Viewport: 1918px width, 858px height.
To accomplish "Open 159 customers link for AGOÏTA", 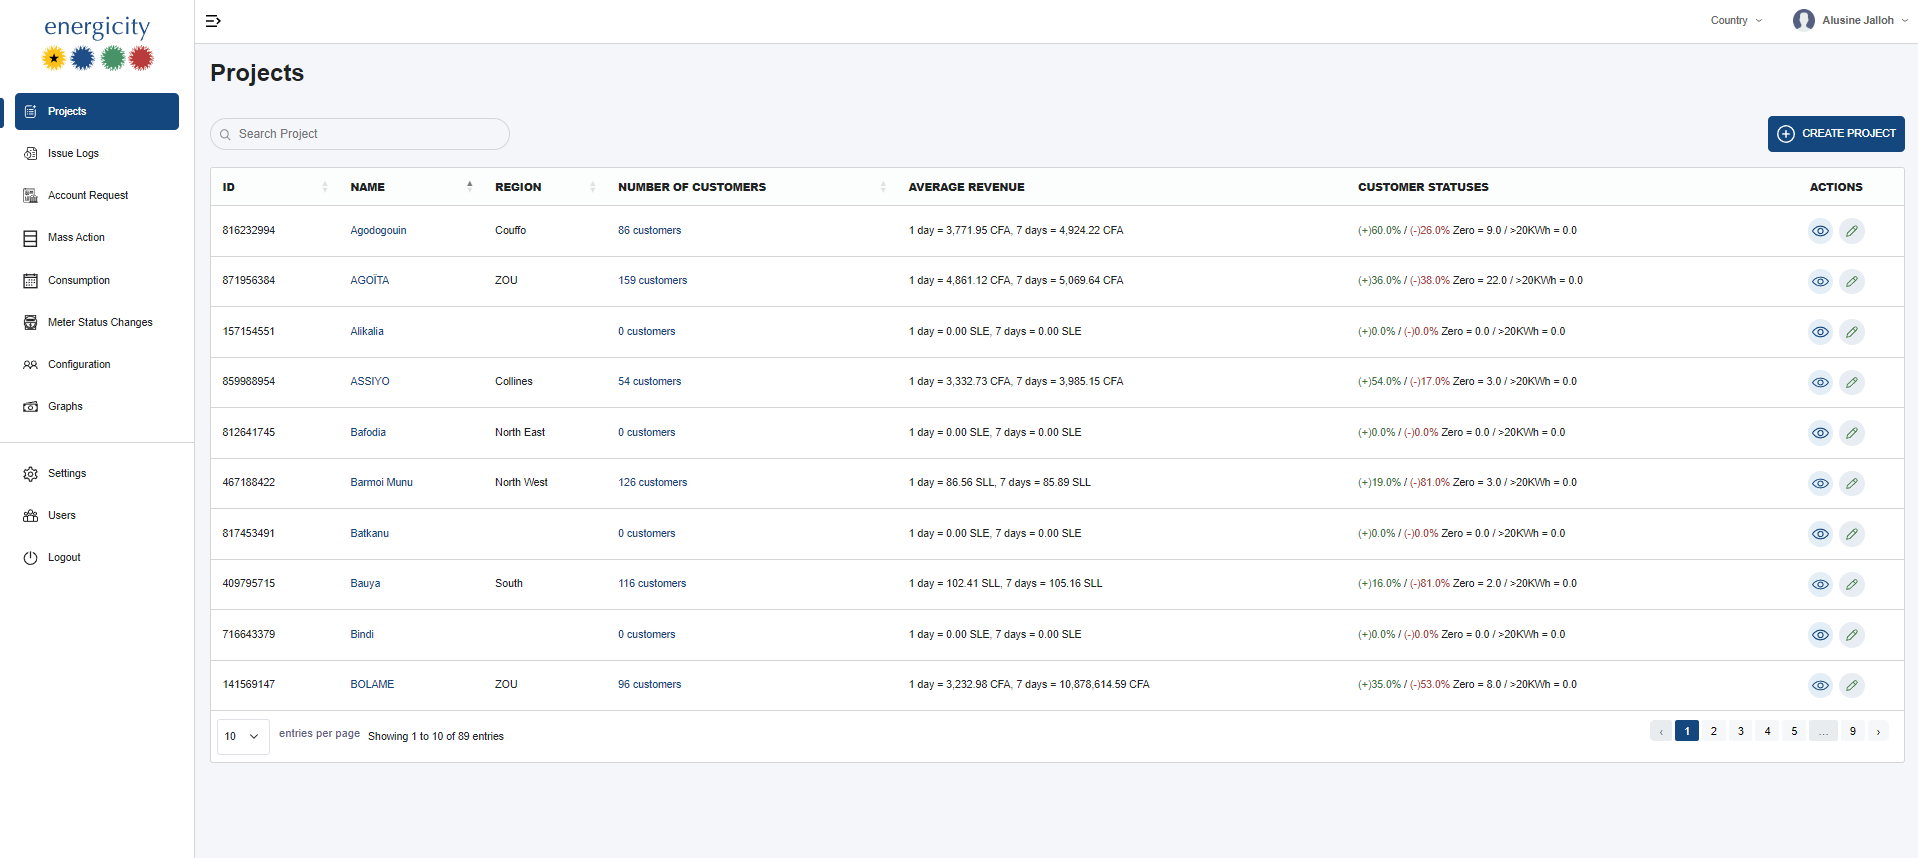I will click(653, 281).
